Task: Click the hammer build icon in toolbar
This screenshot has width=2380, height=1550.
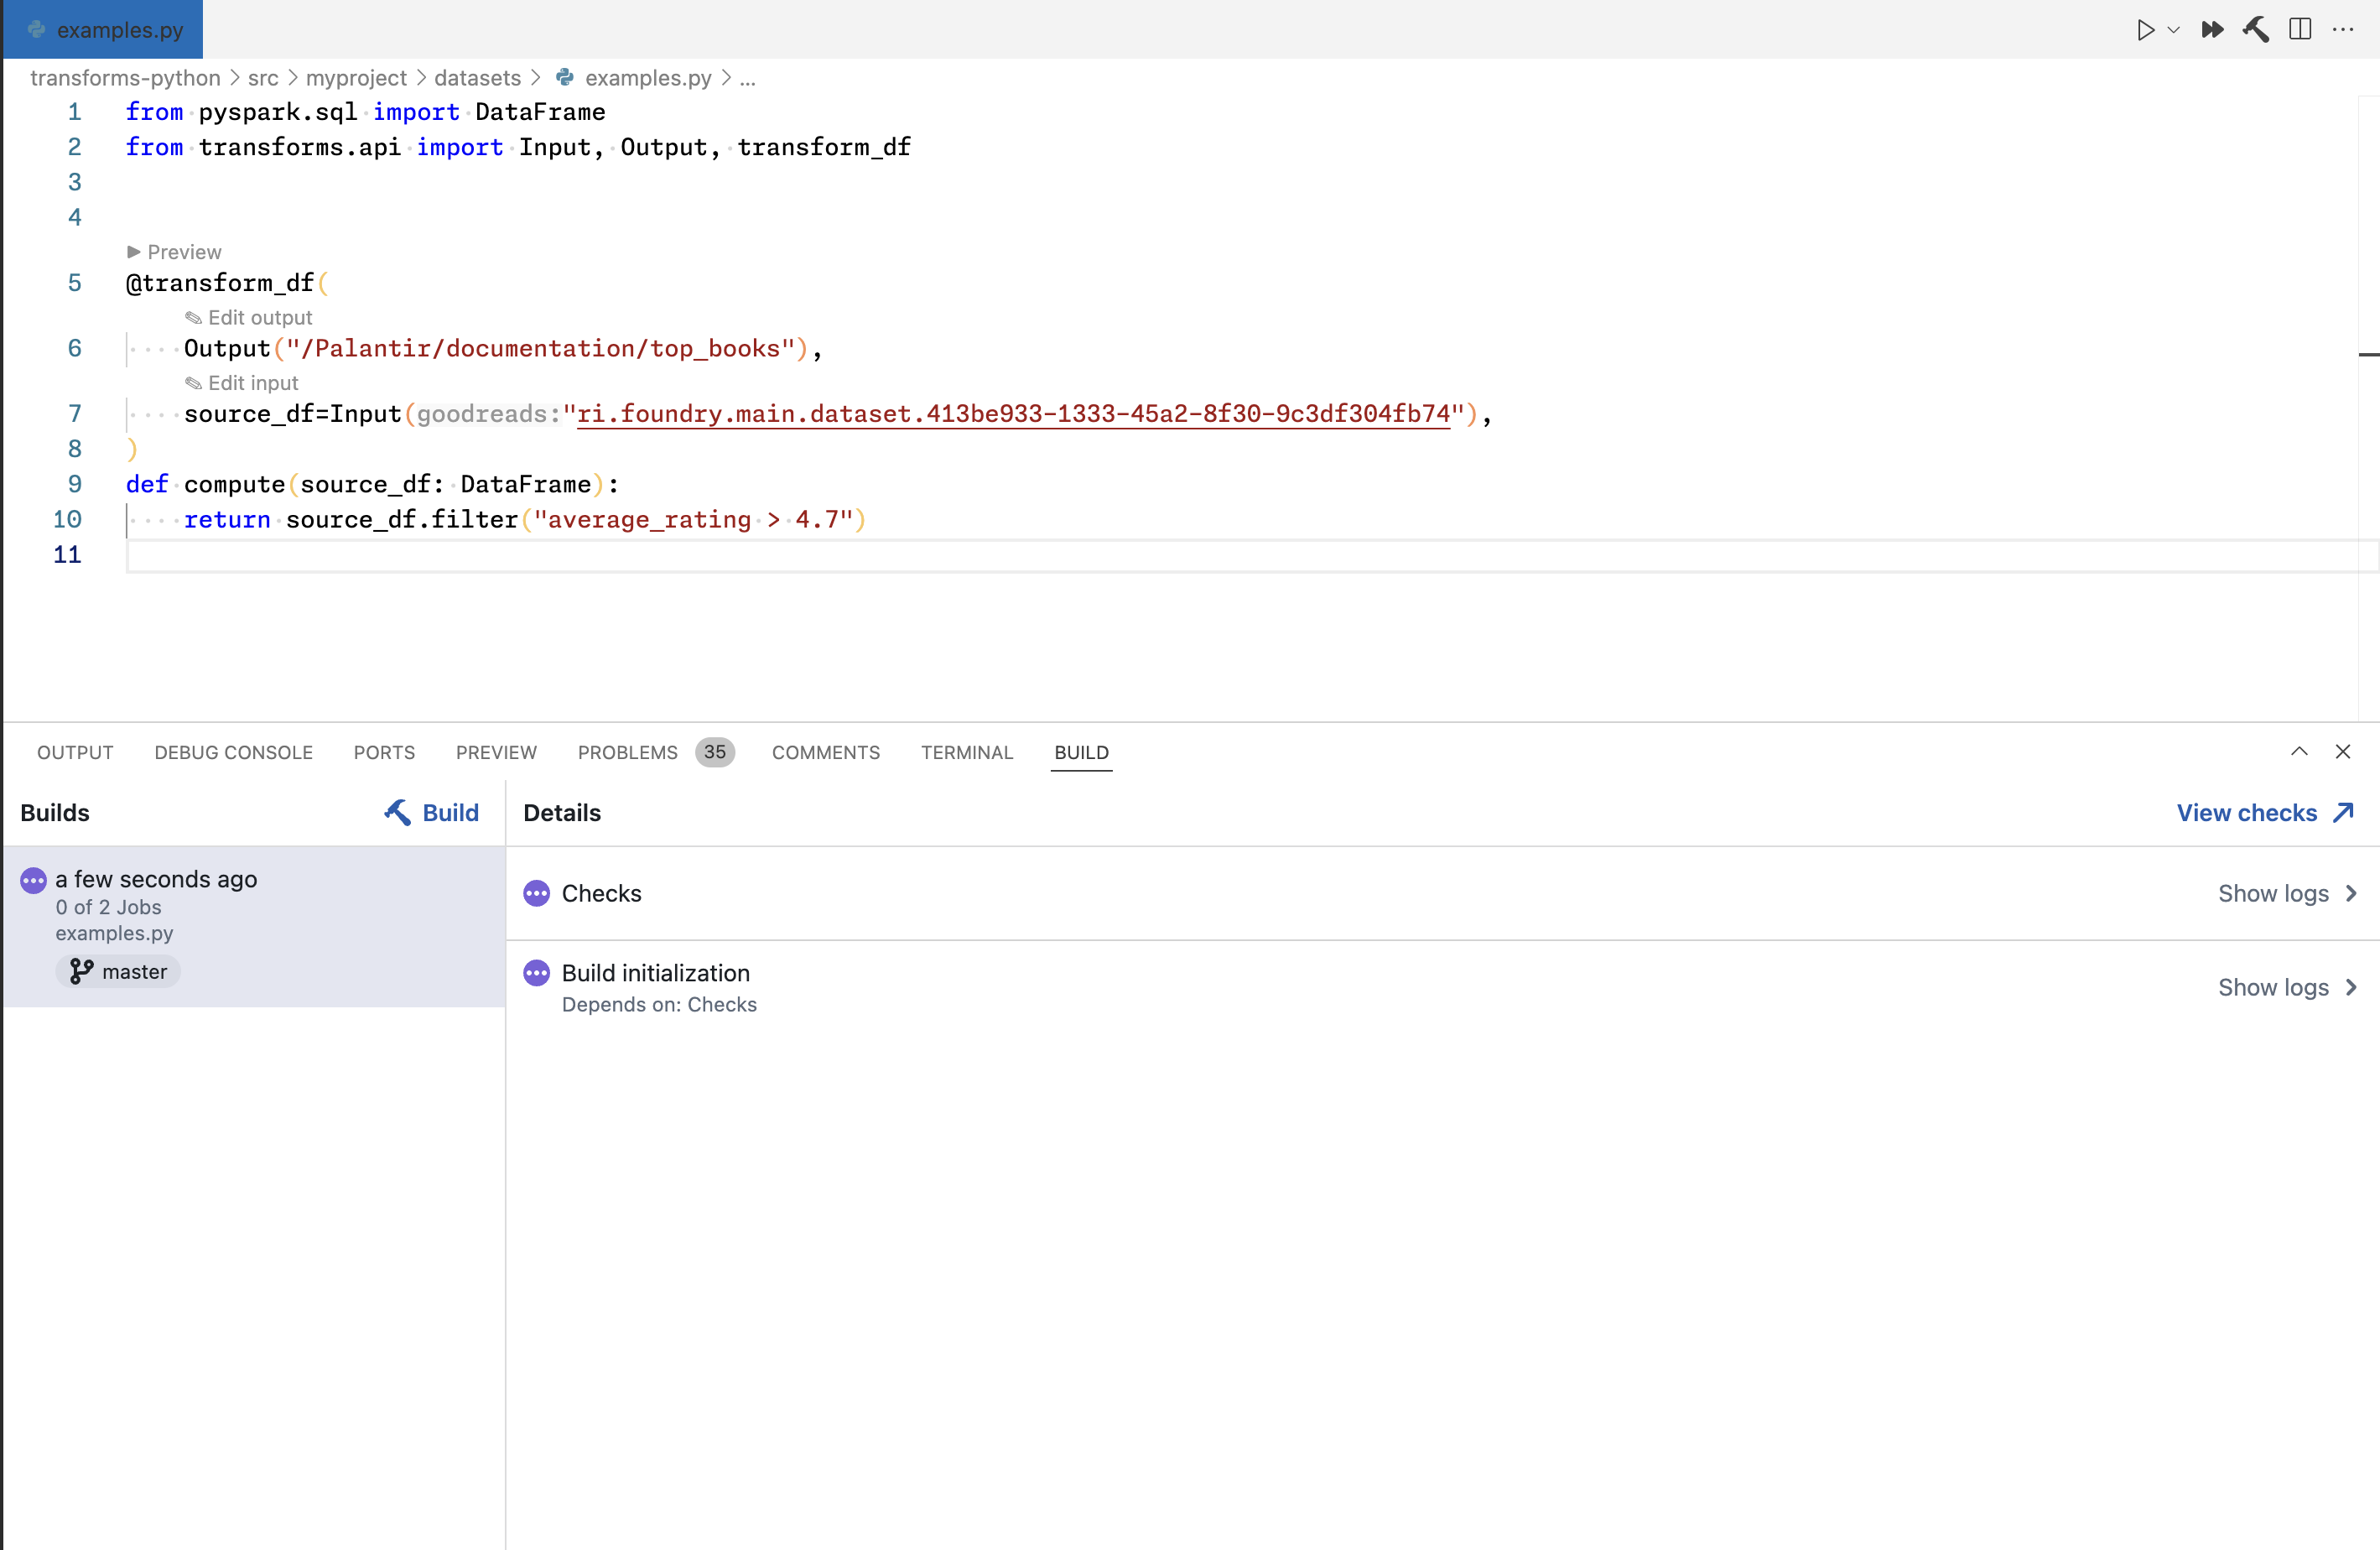Action: (x=2256, y=30)
